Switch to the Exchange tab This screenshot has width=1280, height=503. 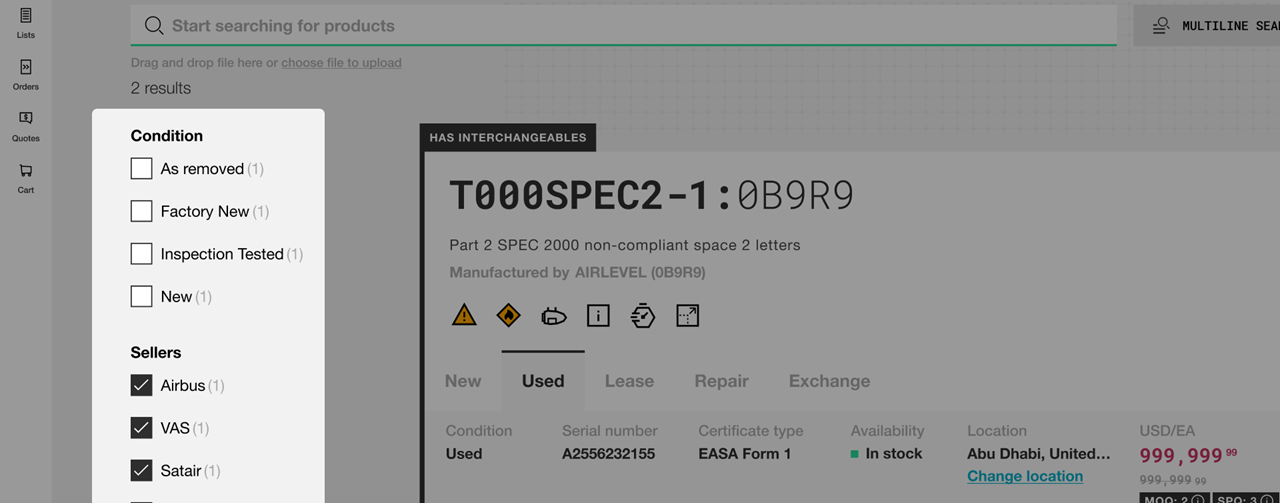pyautogui.click(x=830, y=381)
